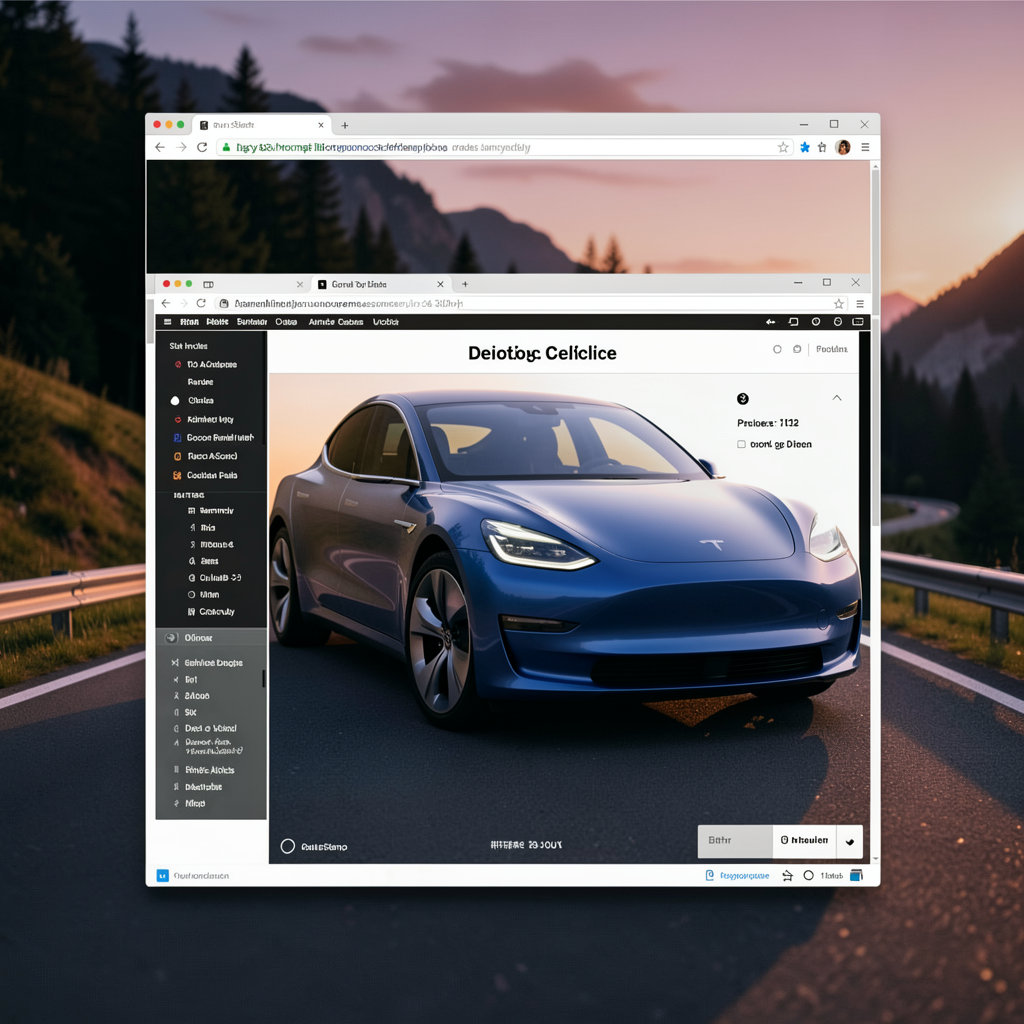This screenshot has width=1024, height=1024.
Task: Toggle the round switch in the gray 'Oðooa' panel header
Action: [x=172, y=638]
